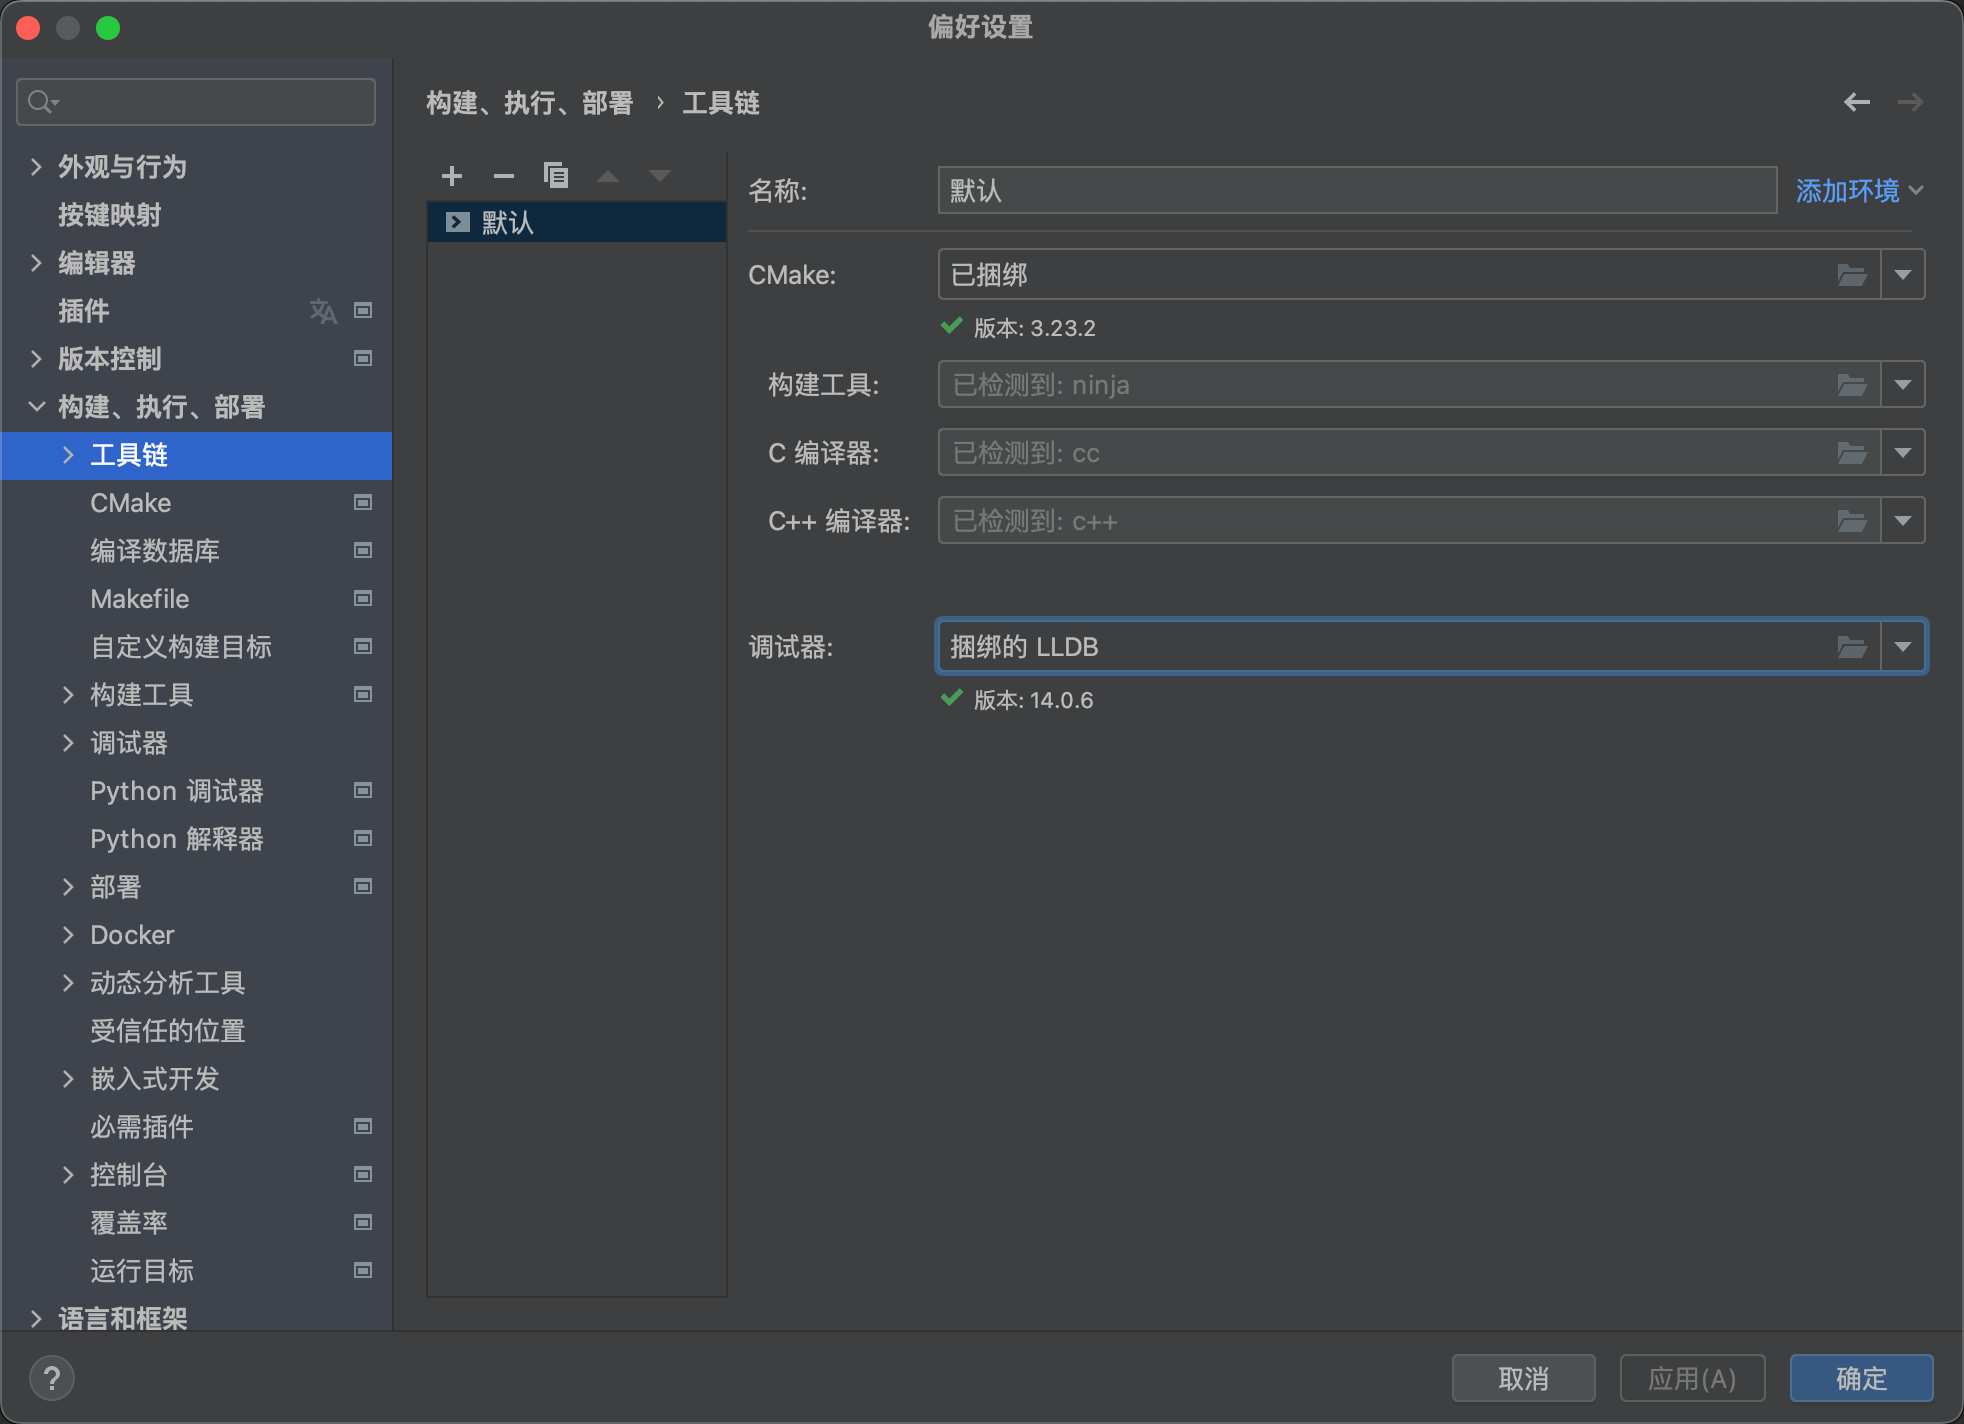
Task: Click project-level icon next to 覆盖率
Action: (x=363, y=1223)
